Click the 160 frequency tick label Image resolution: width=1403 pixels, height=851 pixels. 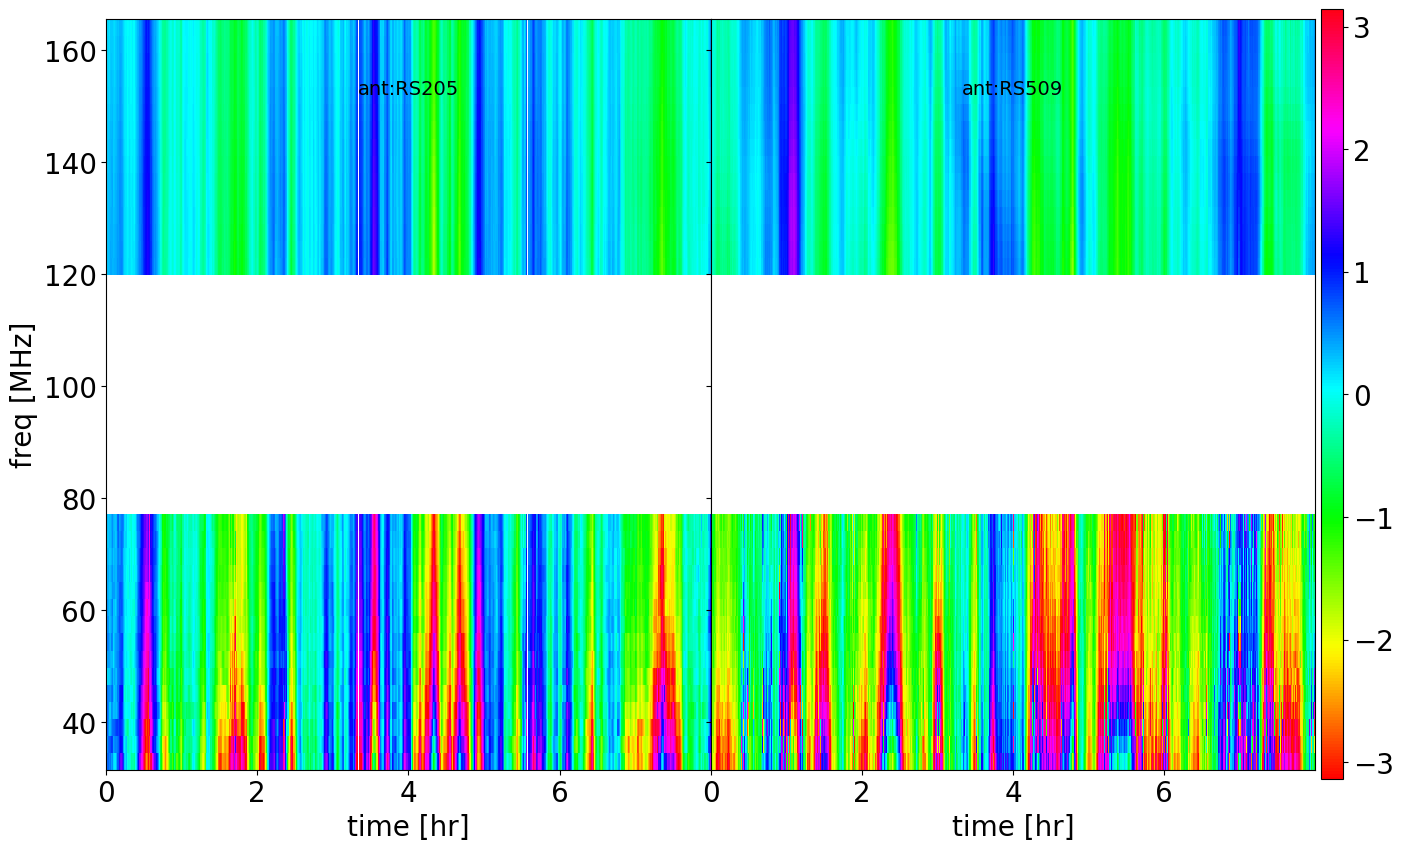[70, 51]
